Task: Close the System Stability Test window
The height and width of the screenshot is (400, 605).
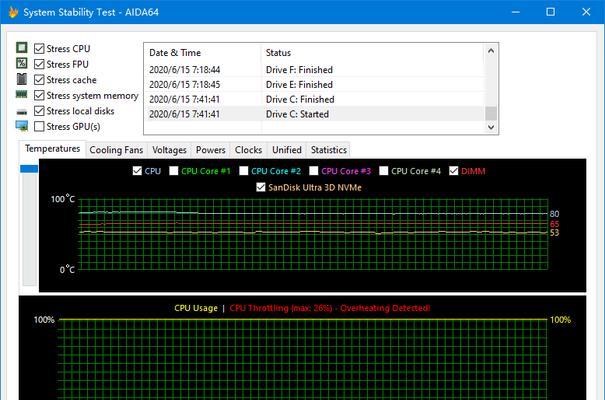Action: (586, 12)
